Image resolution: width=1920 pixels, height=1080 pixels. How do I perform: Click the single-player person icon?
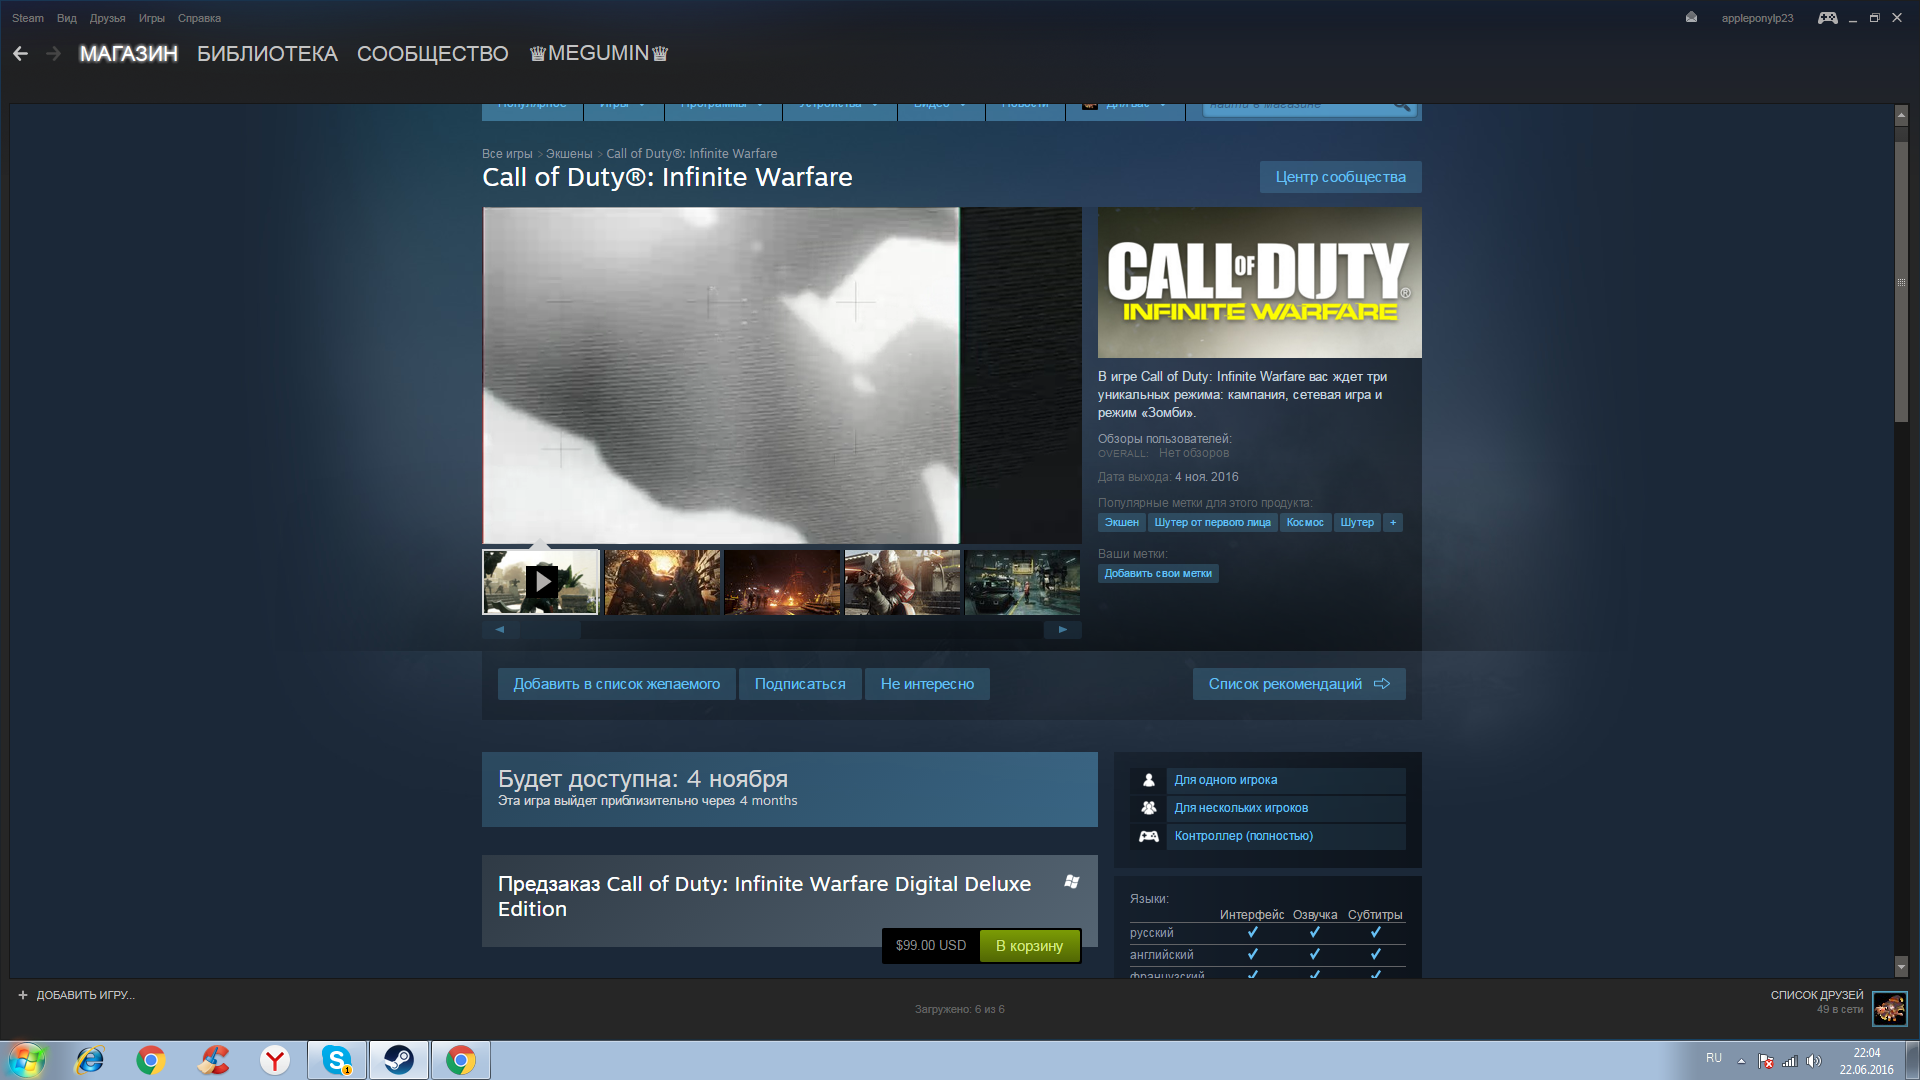(1149, 780)
